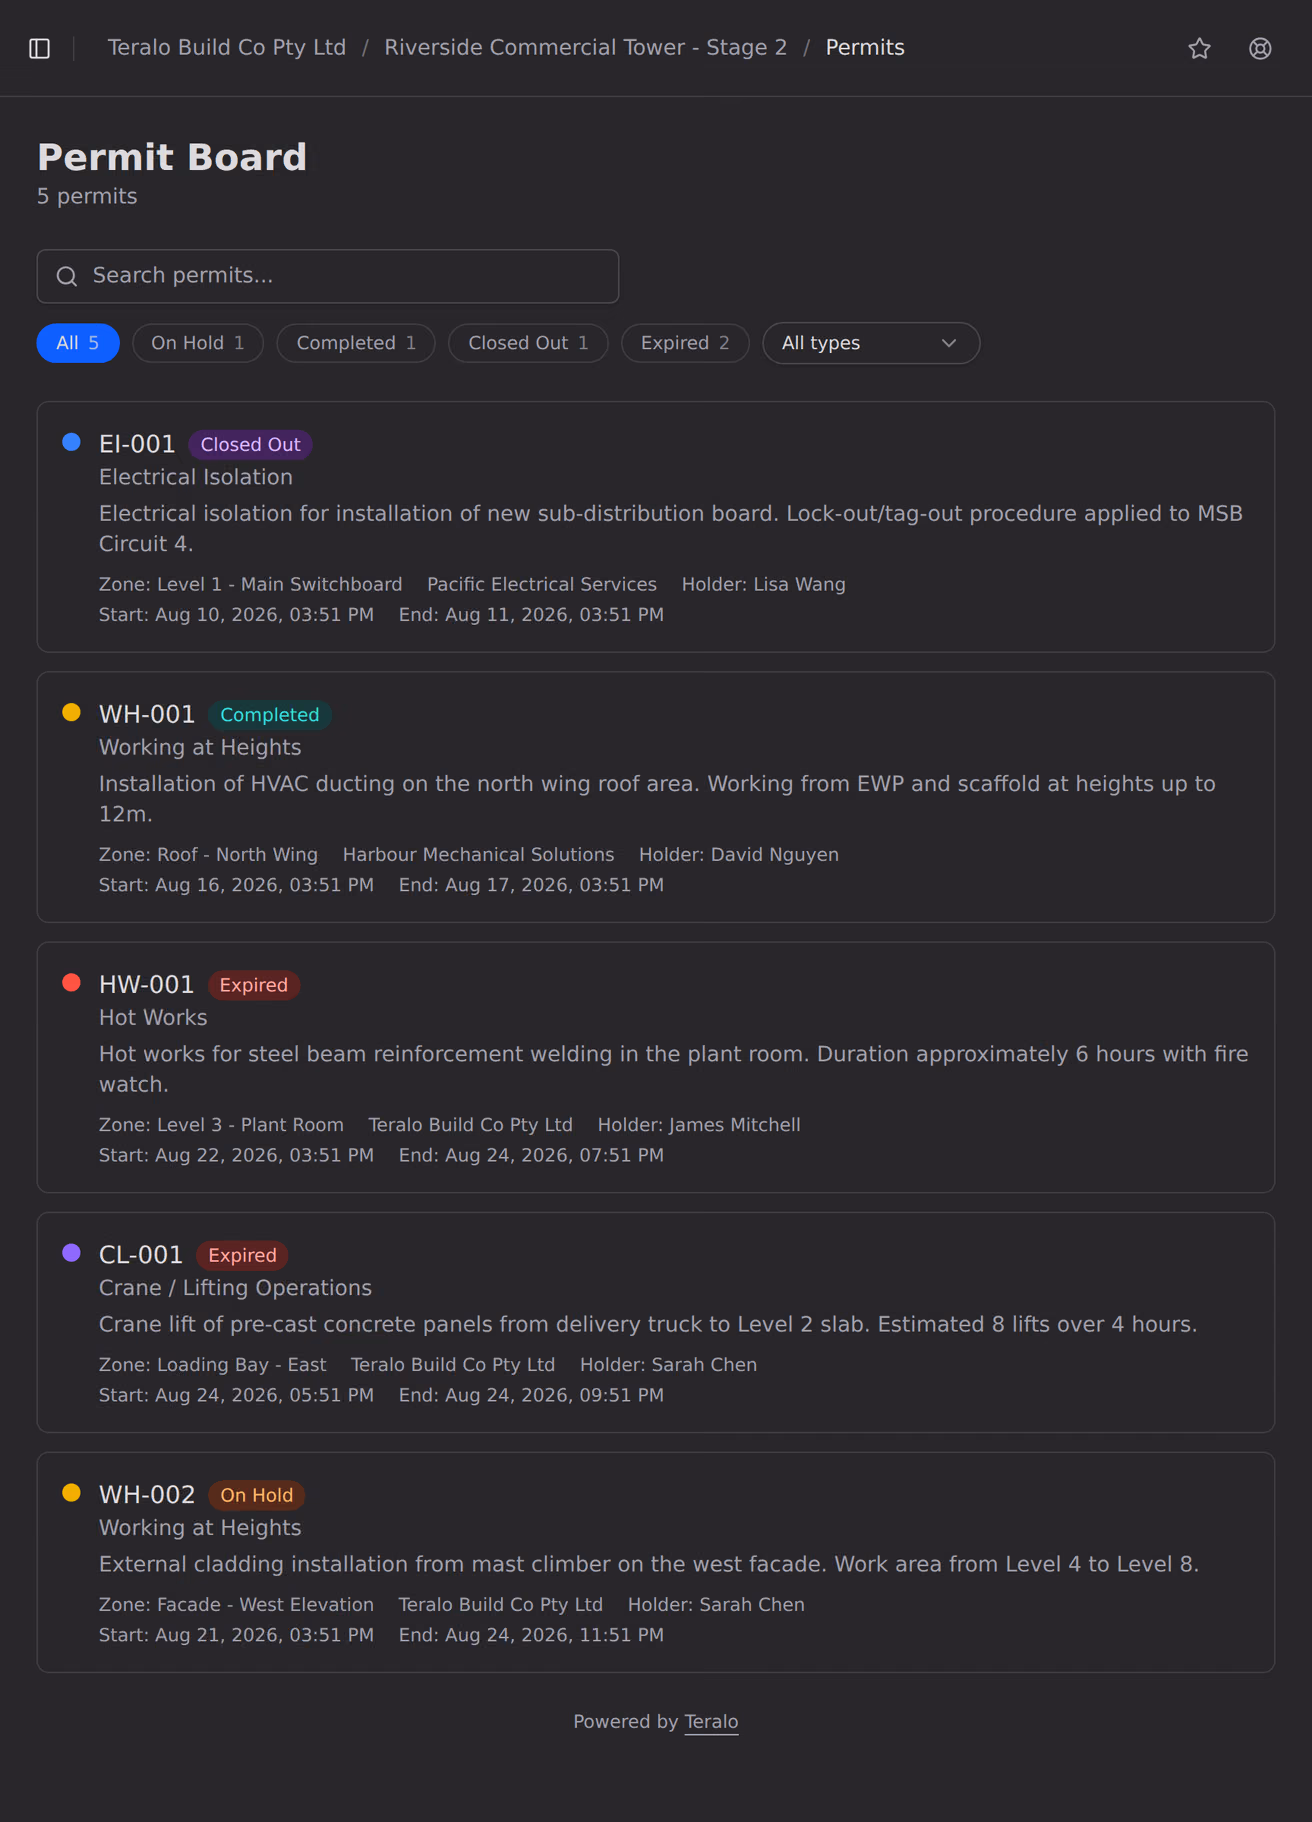Focus the Search permits input field
This screenshot has width=1312, height=1822.
pyautogui.click(x=328, y=276)
